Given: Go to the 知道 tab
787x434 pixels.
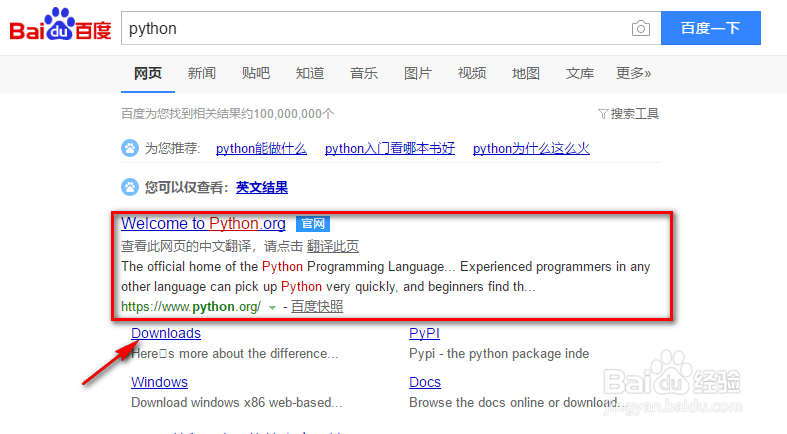Looking at the screenshot, I should [x=310, y=73].
